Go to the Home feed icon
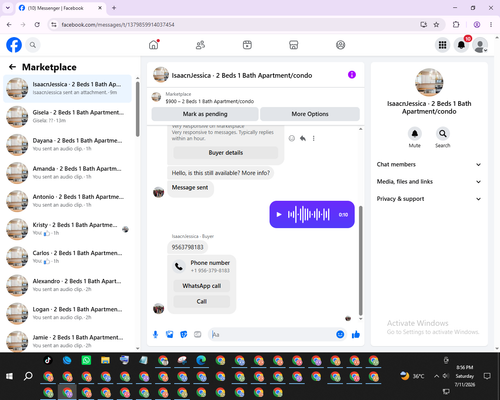This screenshot has width=500, height=400. coord(154,45)
